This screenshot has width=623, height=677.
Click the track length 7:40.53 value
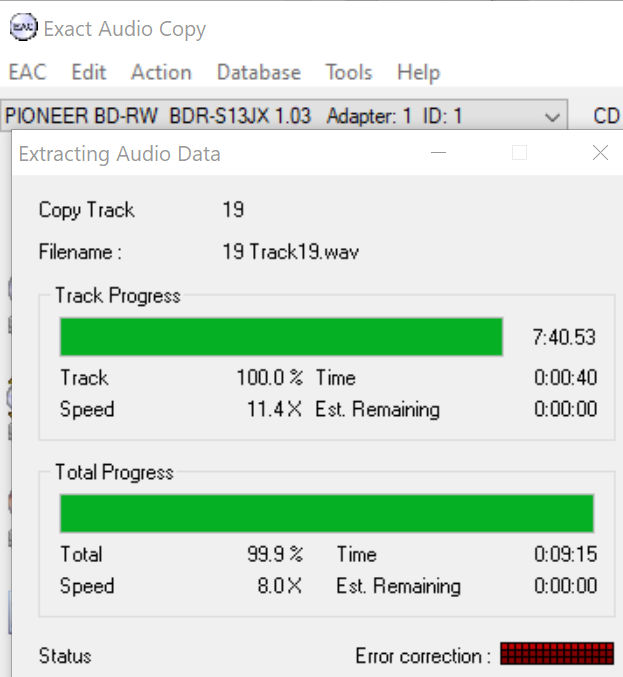pos(563,337)
